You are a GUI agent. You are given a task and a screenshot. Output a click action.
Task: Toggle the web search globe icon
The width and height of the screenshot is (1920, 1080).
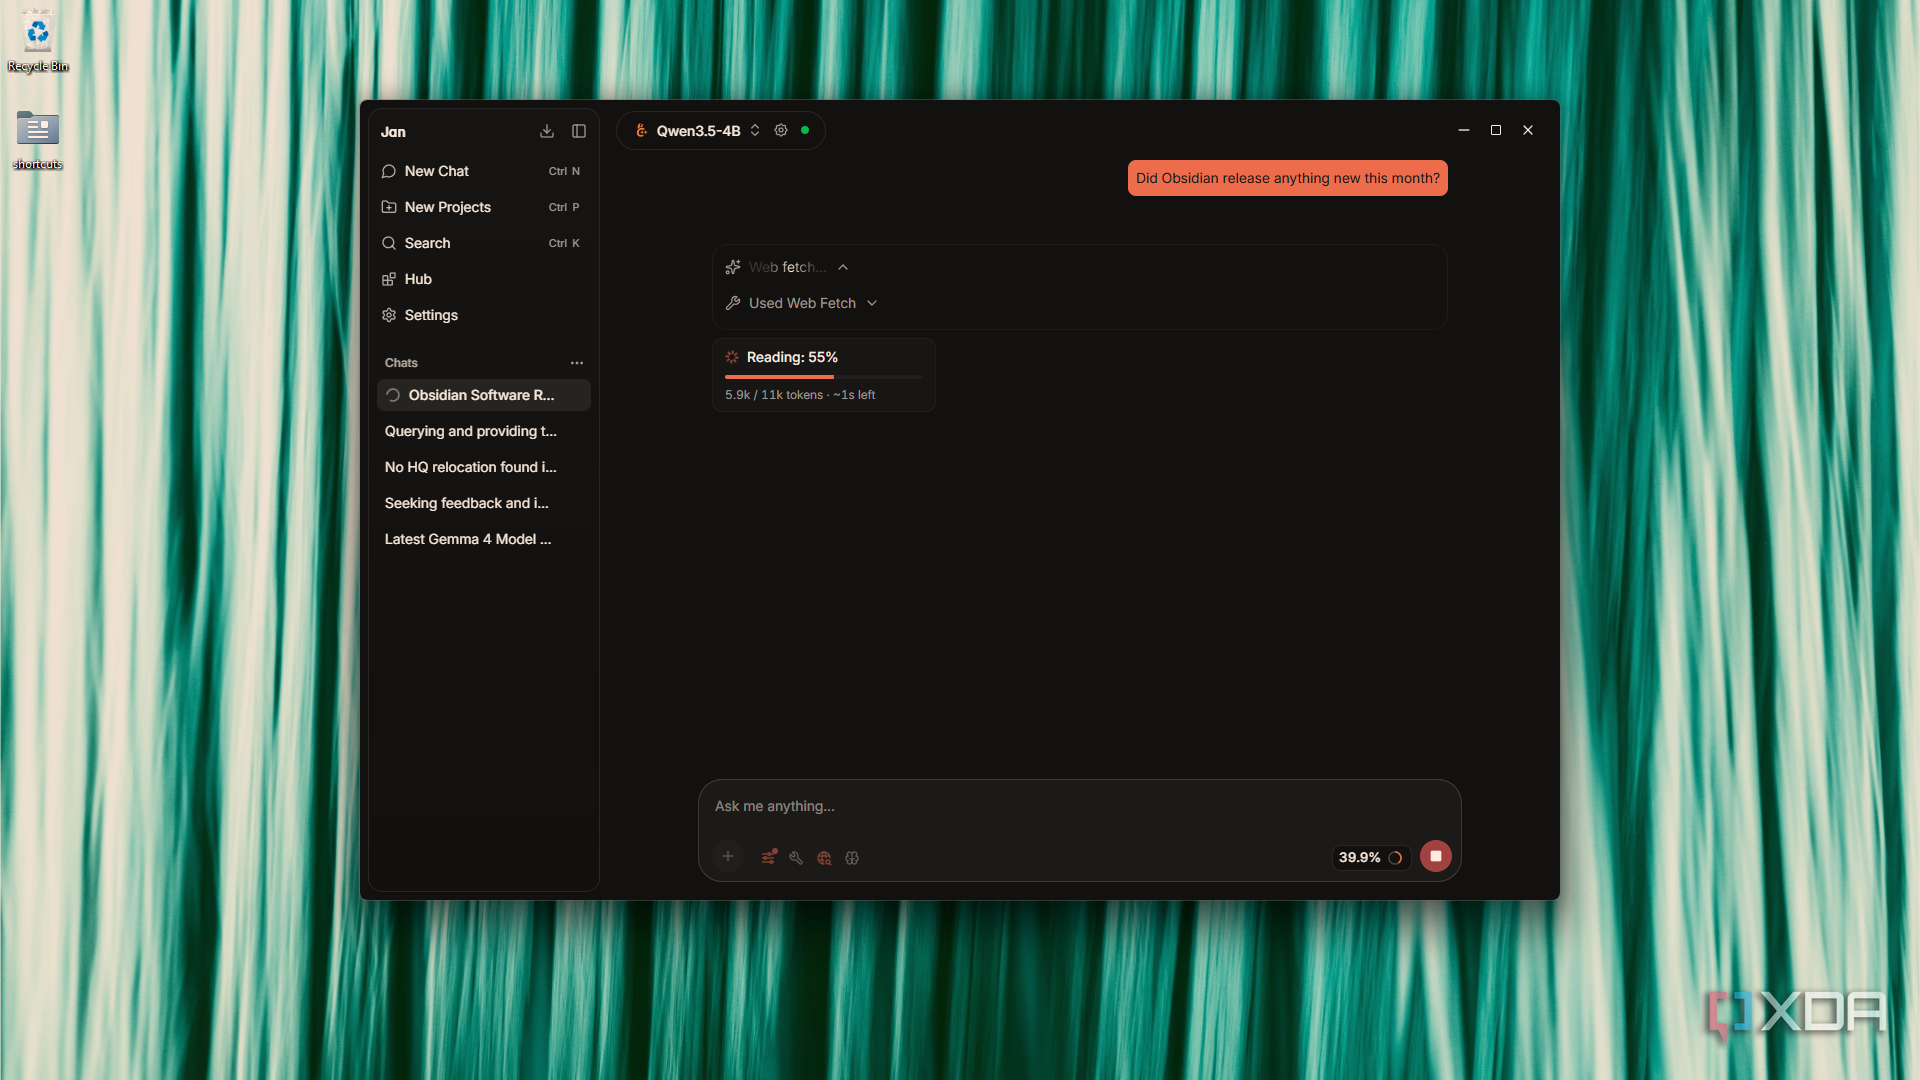click(x=824, y=858)
